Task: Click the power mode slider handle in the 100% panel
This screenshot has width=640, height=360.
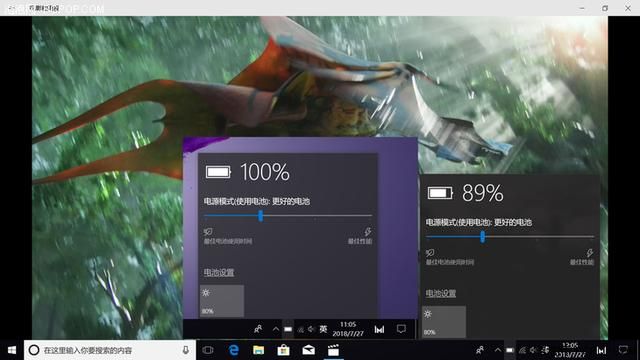Action: coord(260,216)
